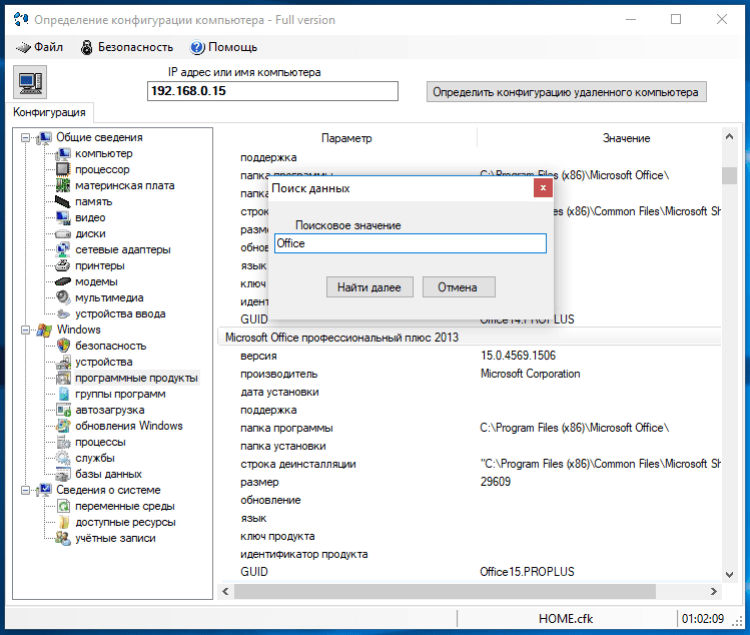Image resolution: width=750 pixels, height=635 pixels.
Task: Click the horizontal scrollbar left arrow
Action: [225, 591]
